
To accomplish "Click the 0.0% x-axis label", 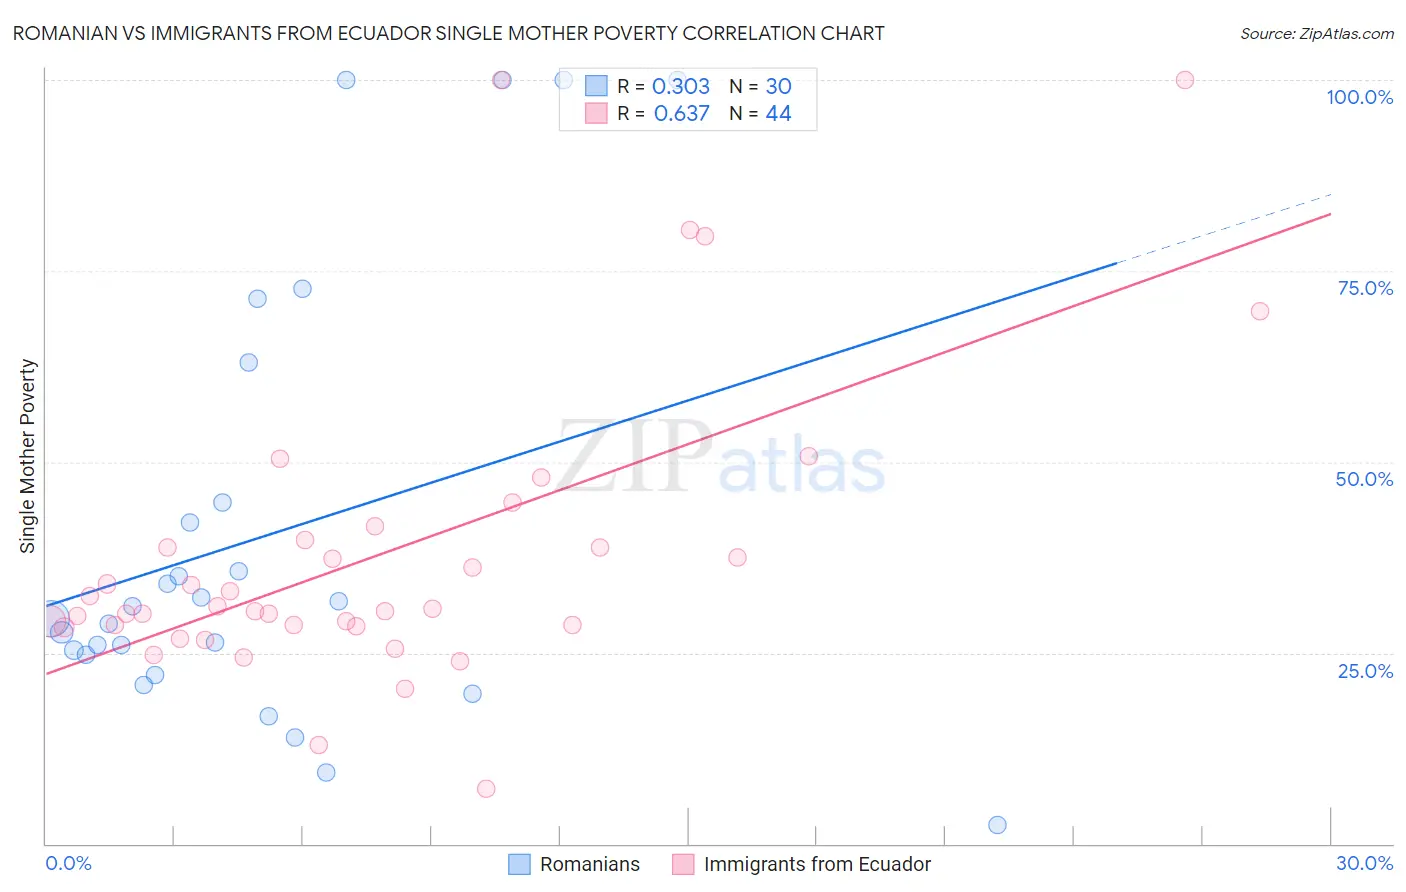I will click(68, 863).
